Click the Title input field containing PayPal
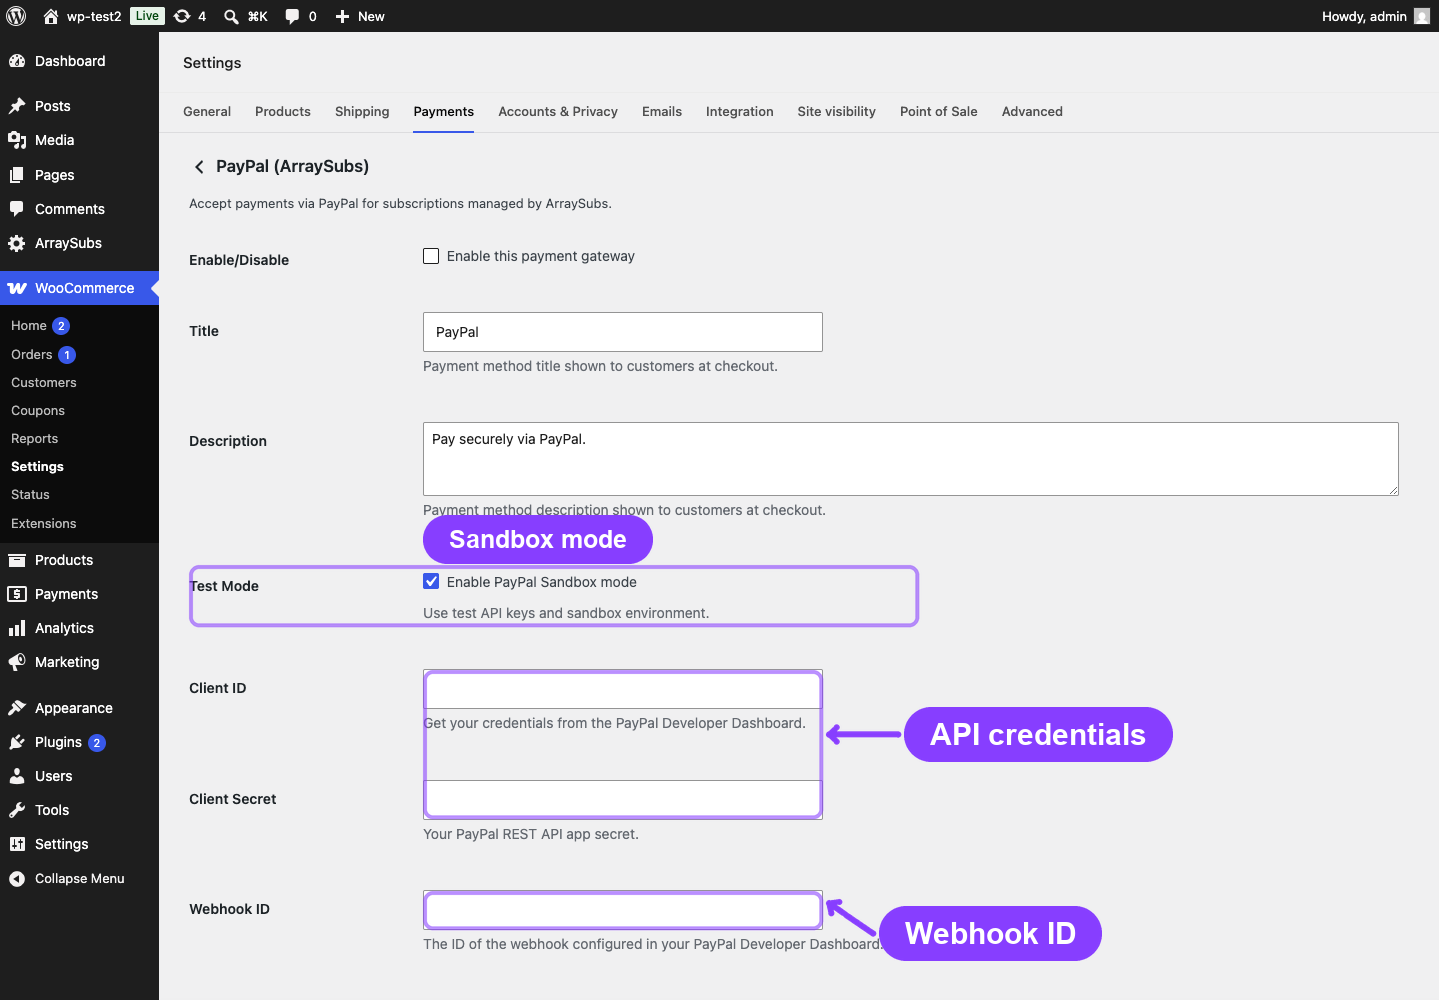 coord(623,332)
